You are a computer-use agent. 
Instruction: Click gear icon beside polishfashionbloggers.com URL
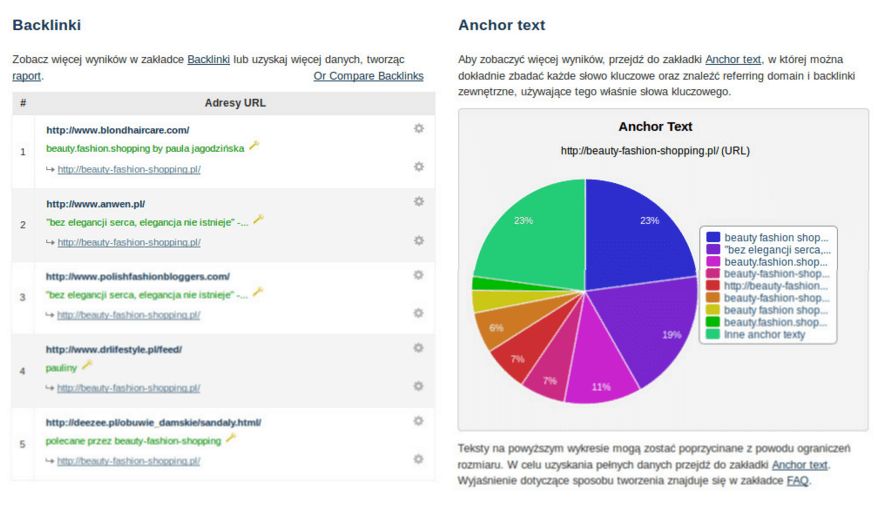419,275
